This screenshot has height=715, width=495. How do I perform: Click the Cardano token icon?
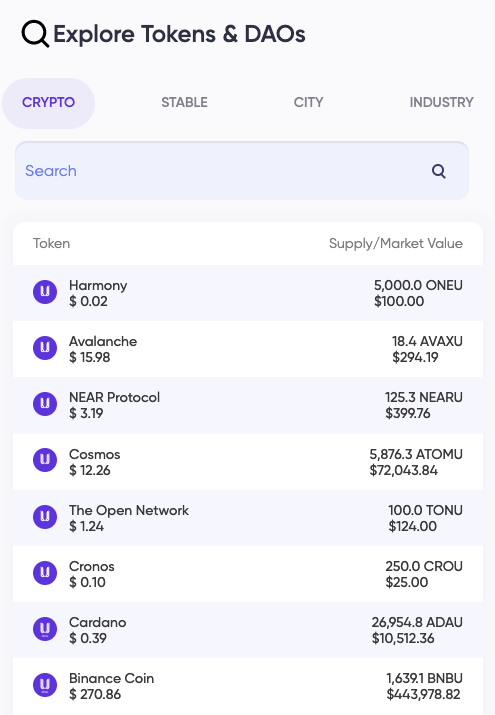[45, 629]
